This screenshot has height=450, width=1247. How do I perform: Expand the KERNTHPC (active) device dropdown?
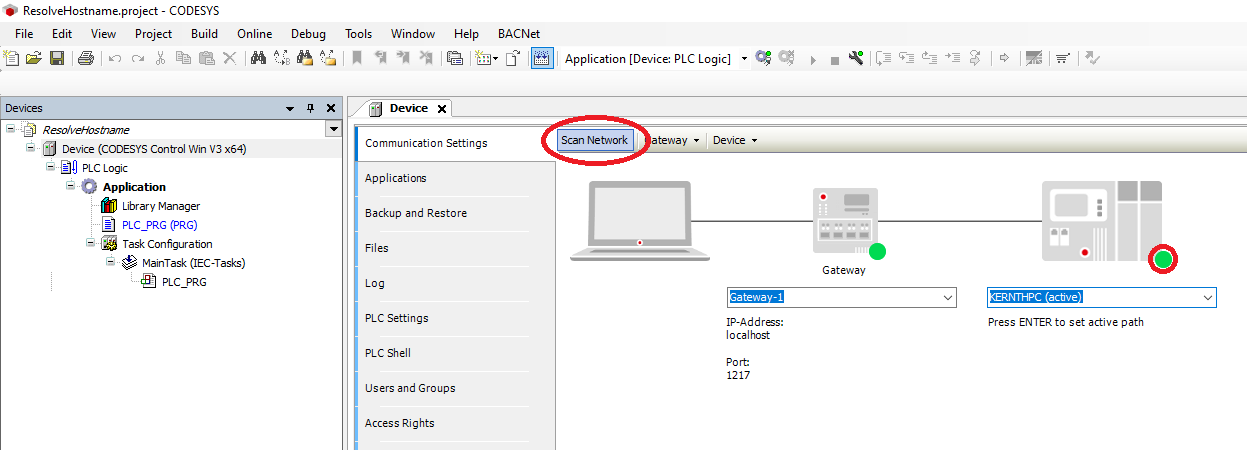(x=1206, y=298)
